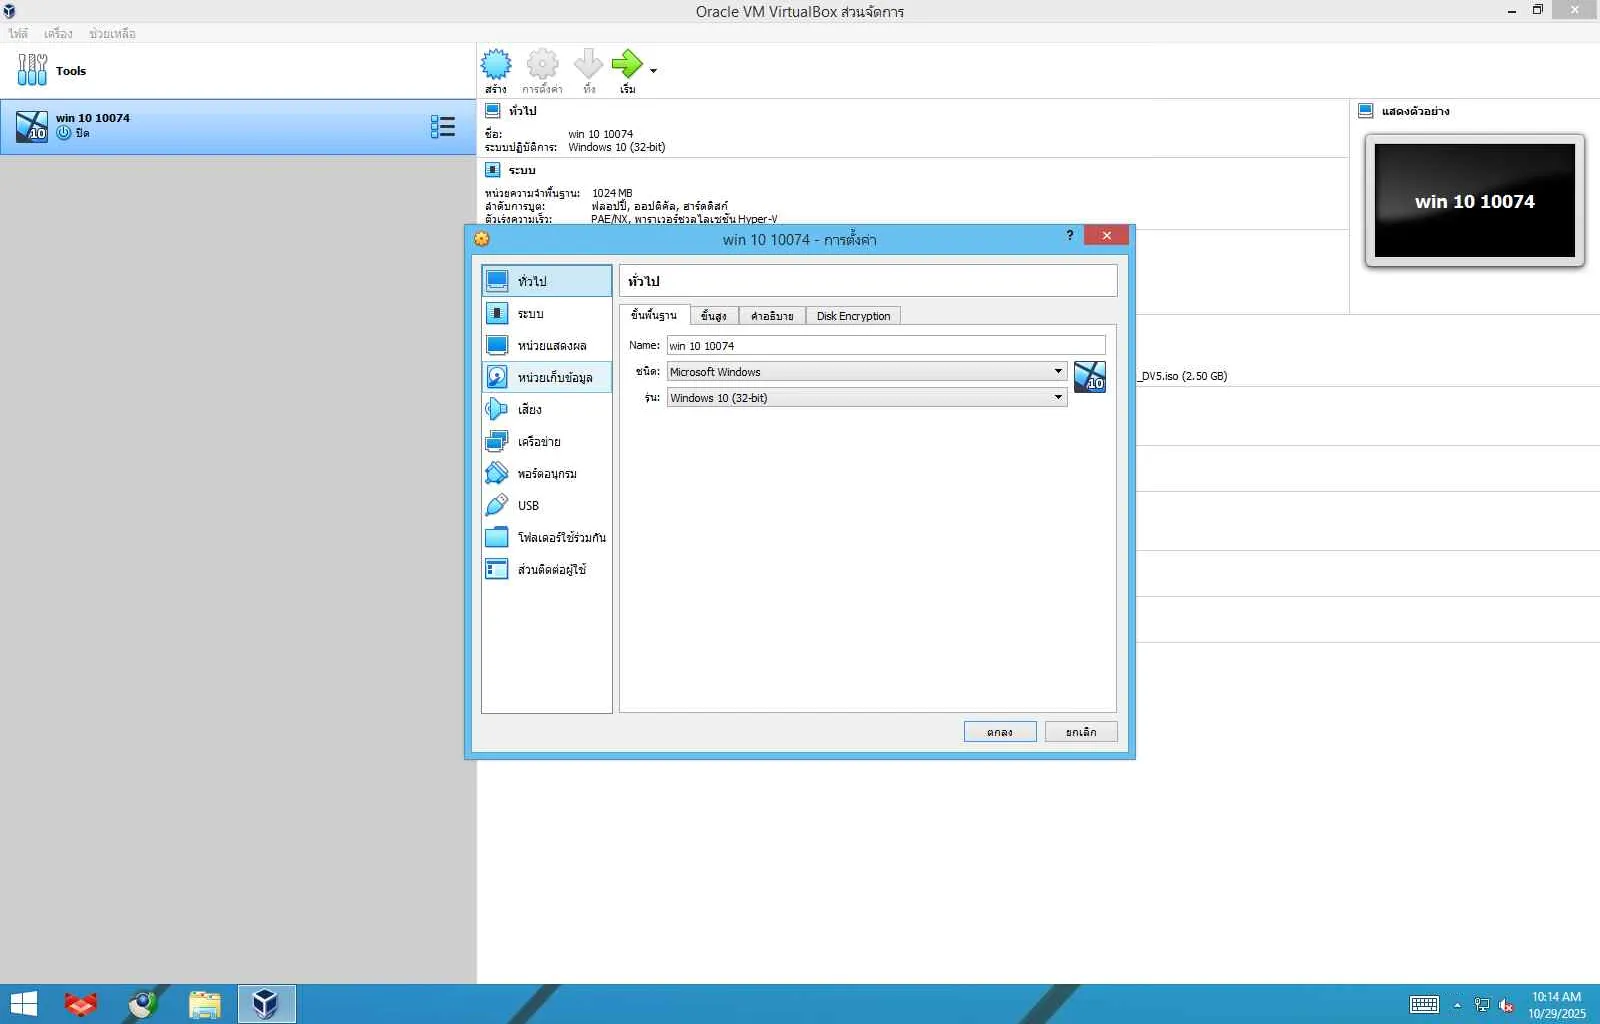Click the "1024 MB" base memory value
1600x1024 pixels.
tap(612, 193)
